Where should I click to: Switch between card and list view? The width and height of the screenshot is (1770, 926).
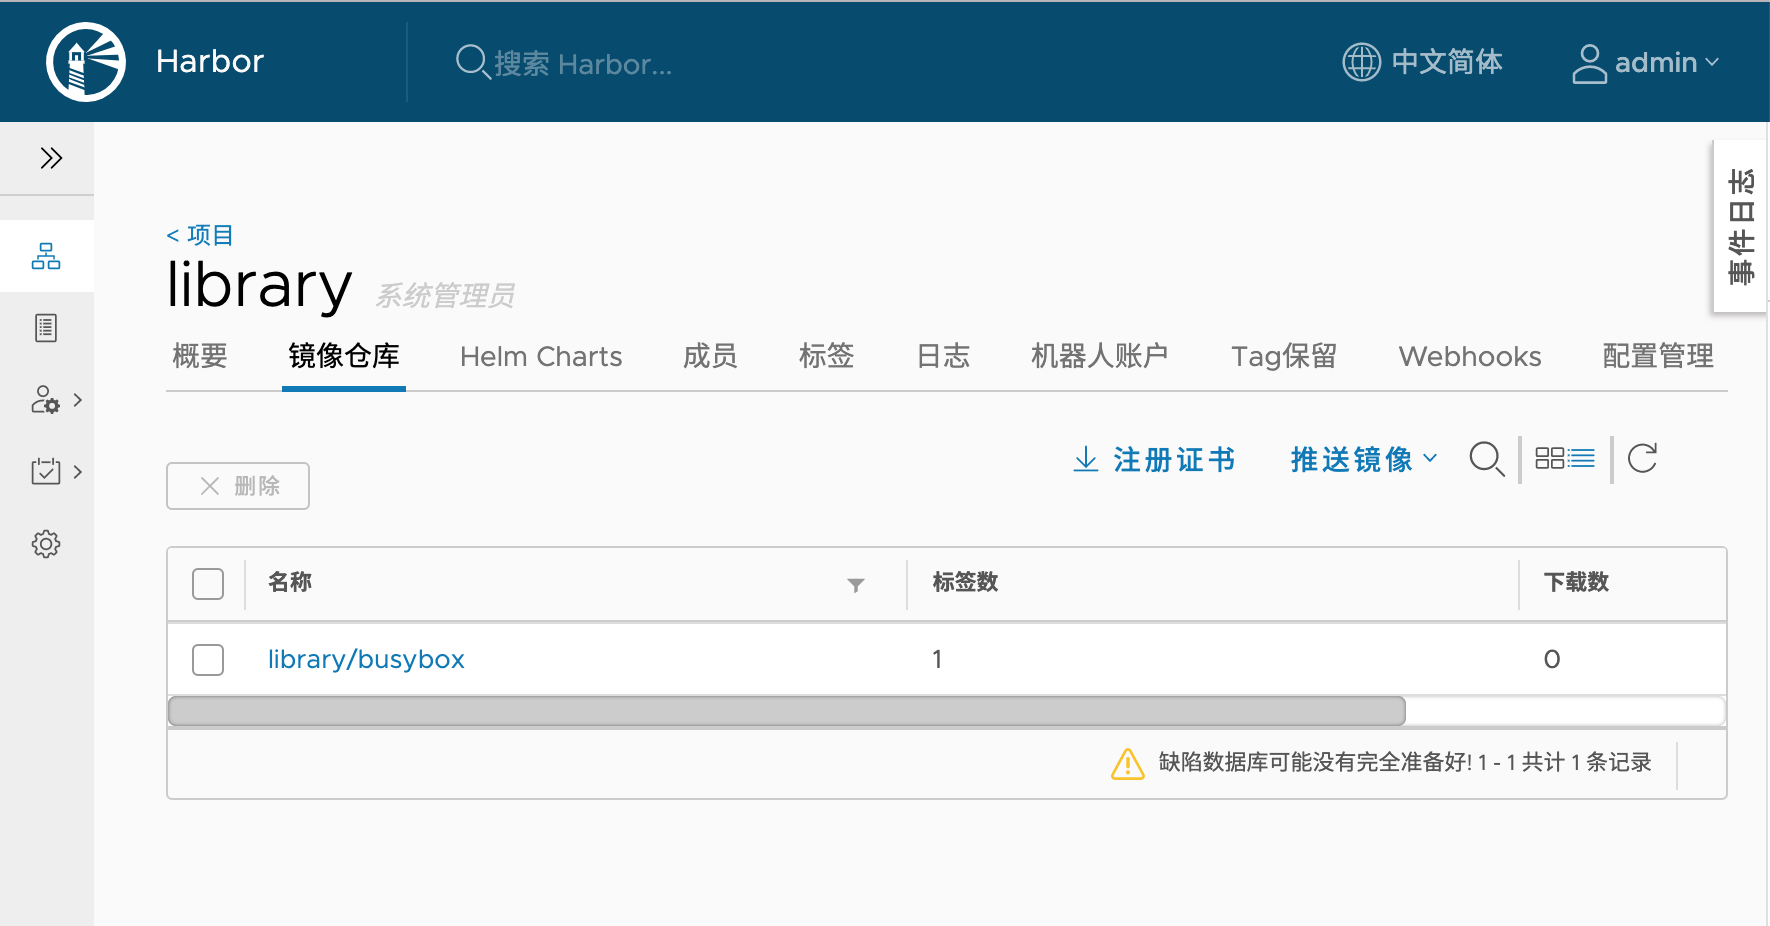coord(1565,459)
